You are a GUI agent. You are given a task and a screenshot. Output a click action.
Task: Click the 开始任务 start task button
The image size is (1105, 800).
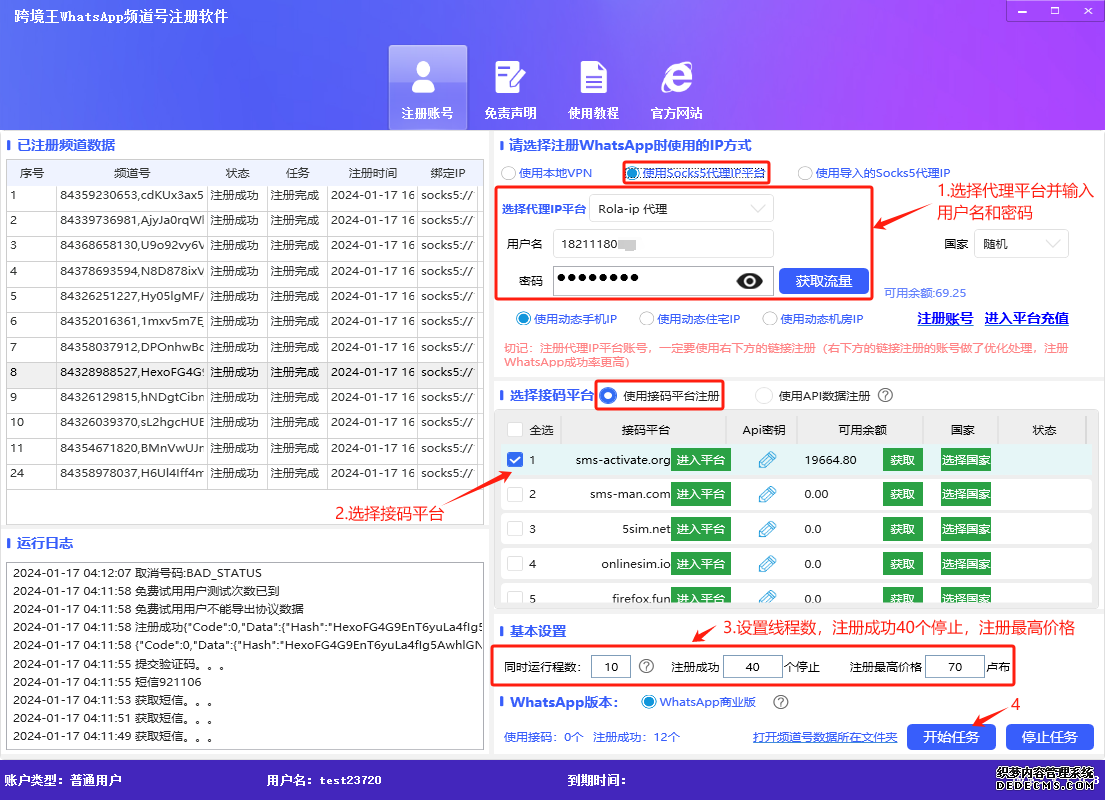click(x=950, y=736)
